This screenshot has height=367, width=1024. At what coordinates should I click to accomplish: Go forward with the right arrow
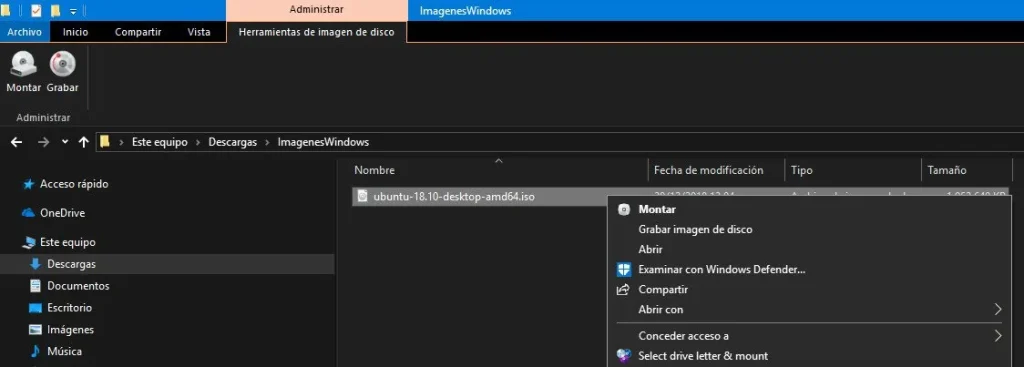tap(43, 142)
